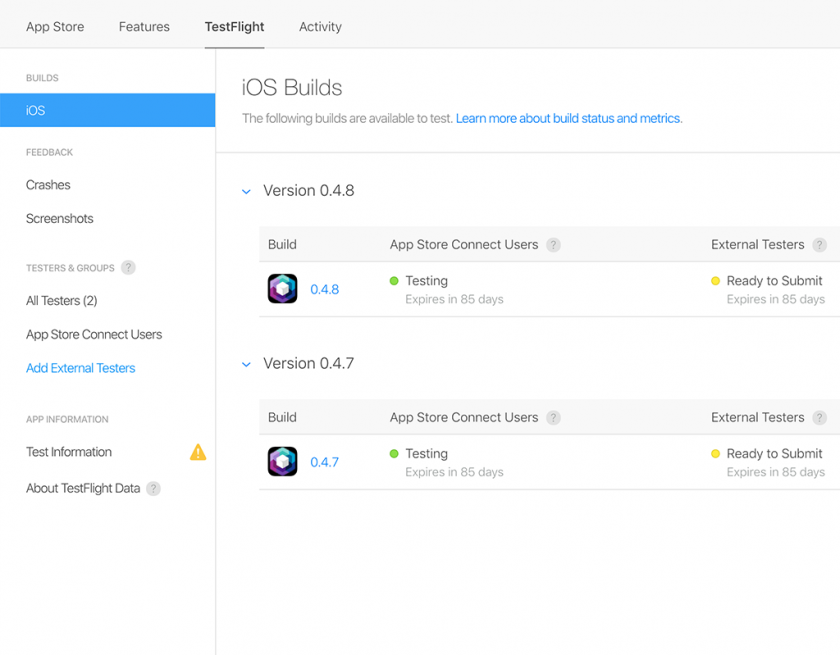Screen dimensions: 840x655
Task: Open build 0.4.7 link
Action: click(325, 462)
